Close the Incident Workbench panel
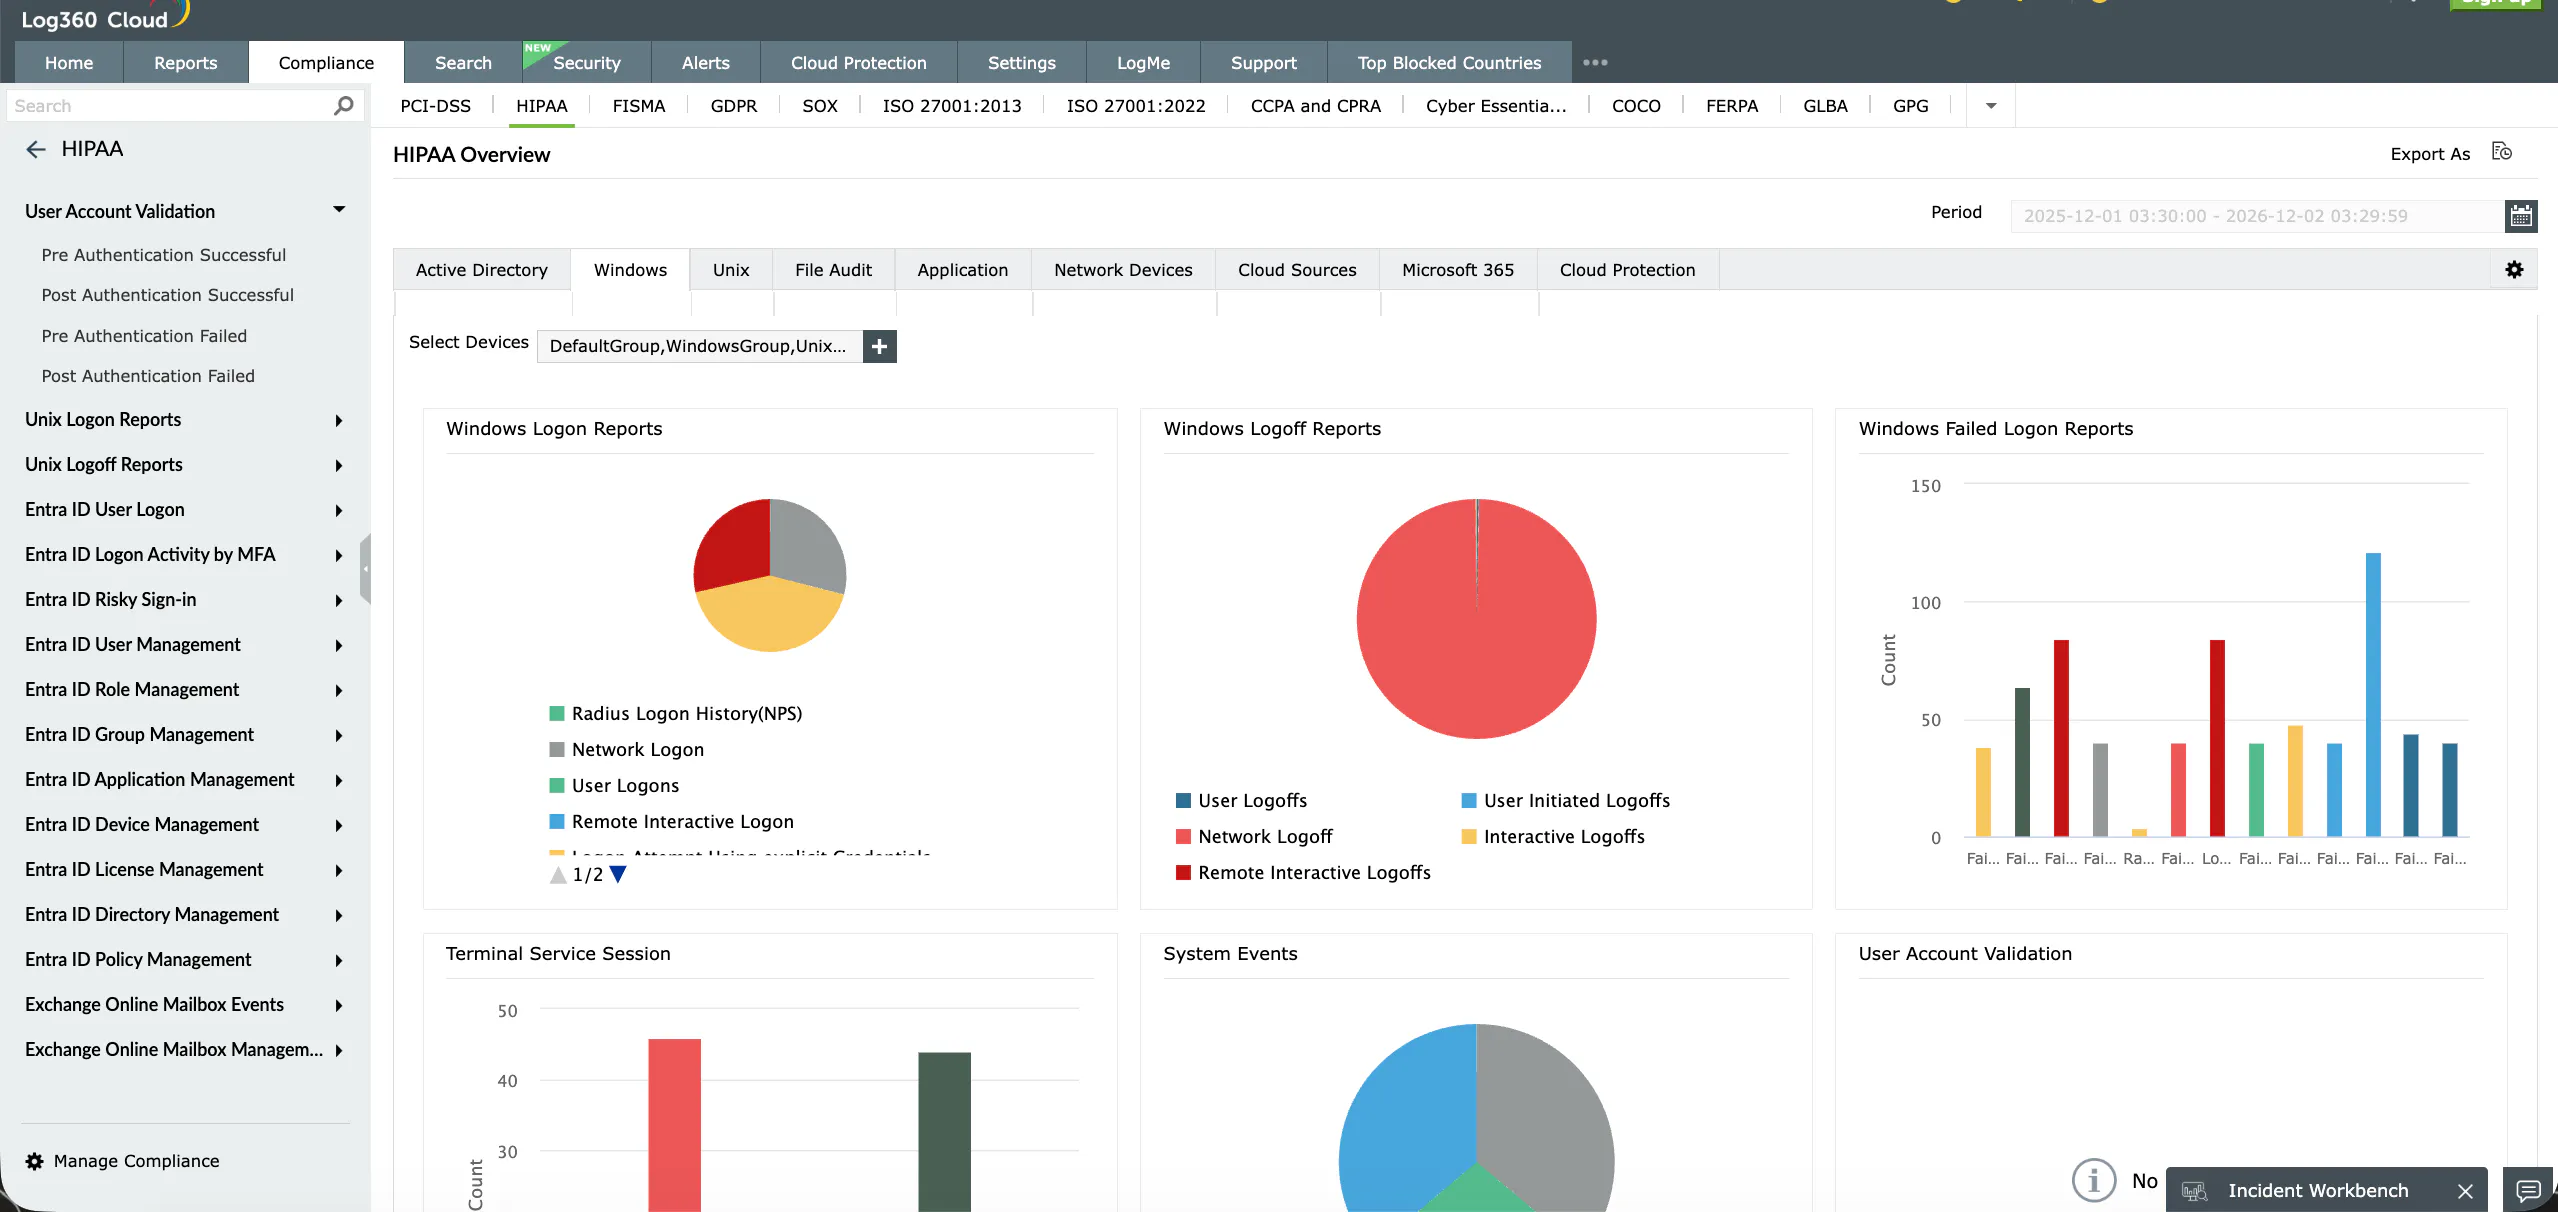Image resolution: width=2558 pixels, height=1212 pixels. 2465,1191
